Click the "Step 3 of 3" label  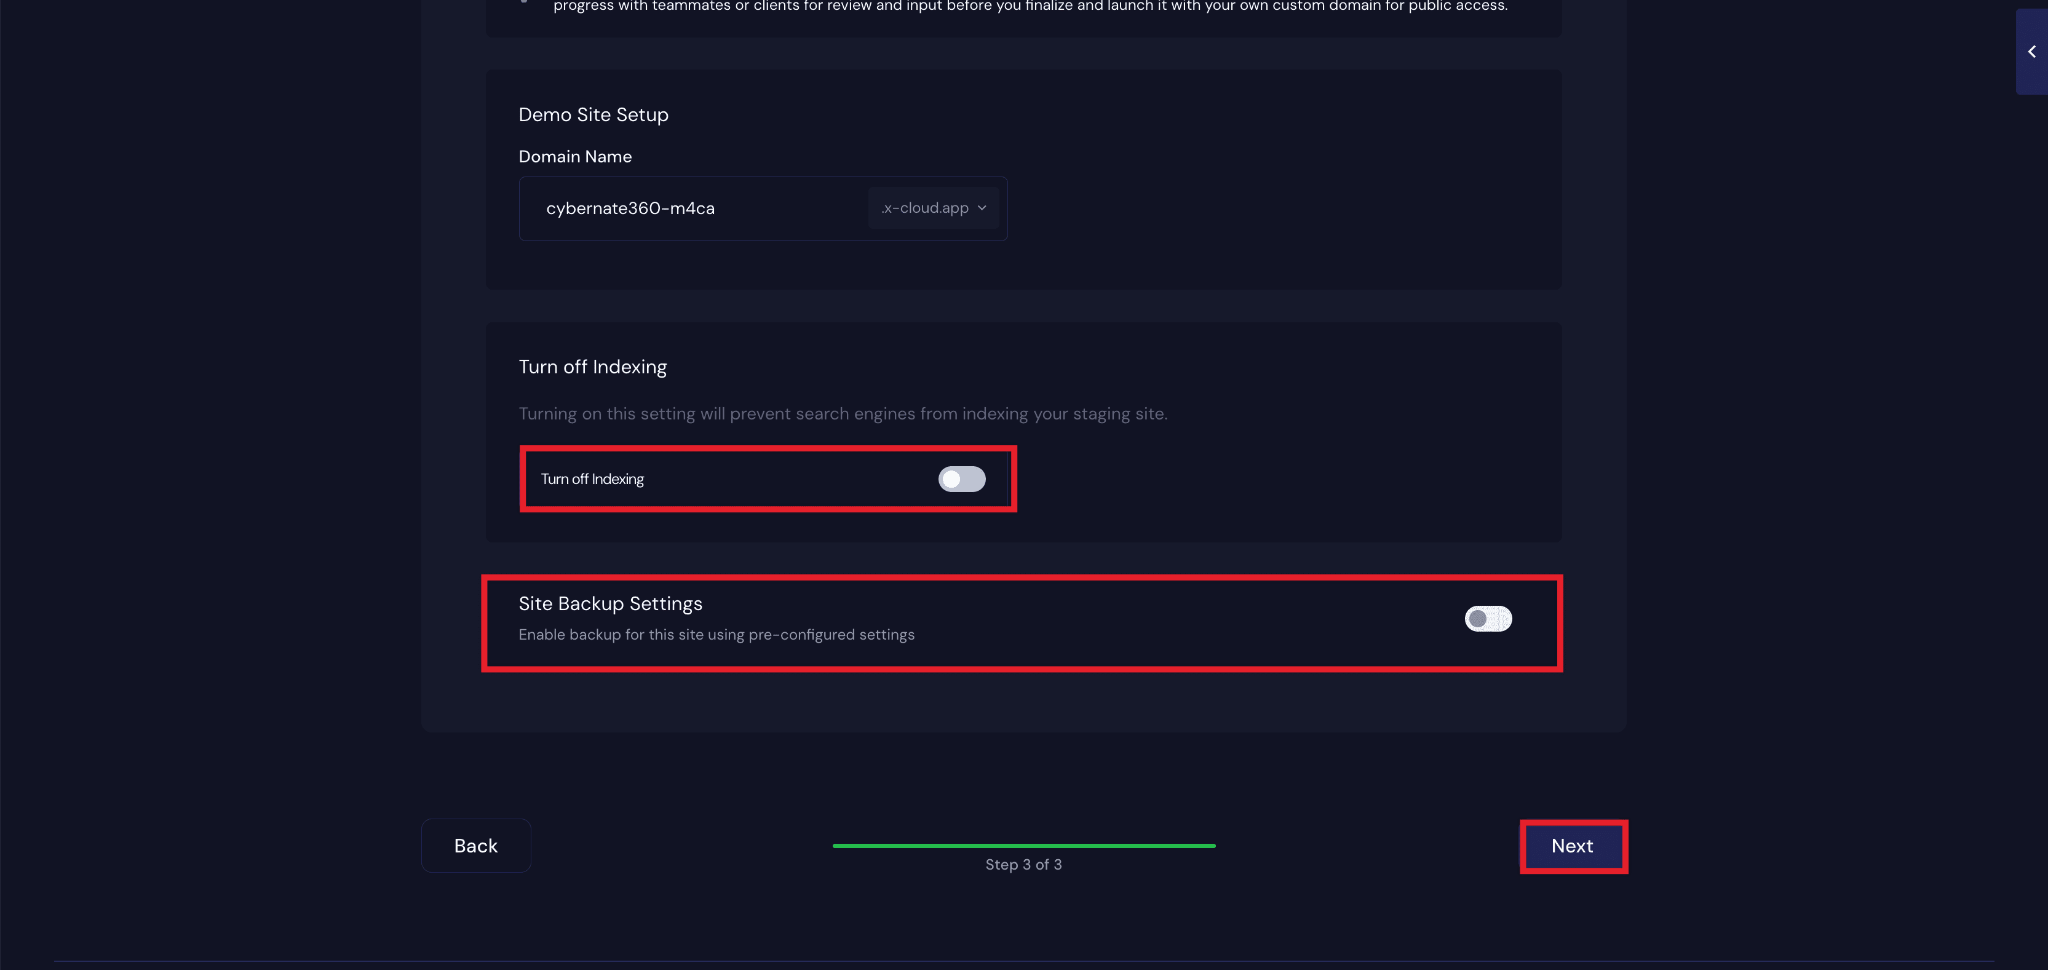pos(1024,865)
